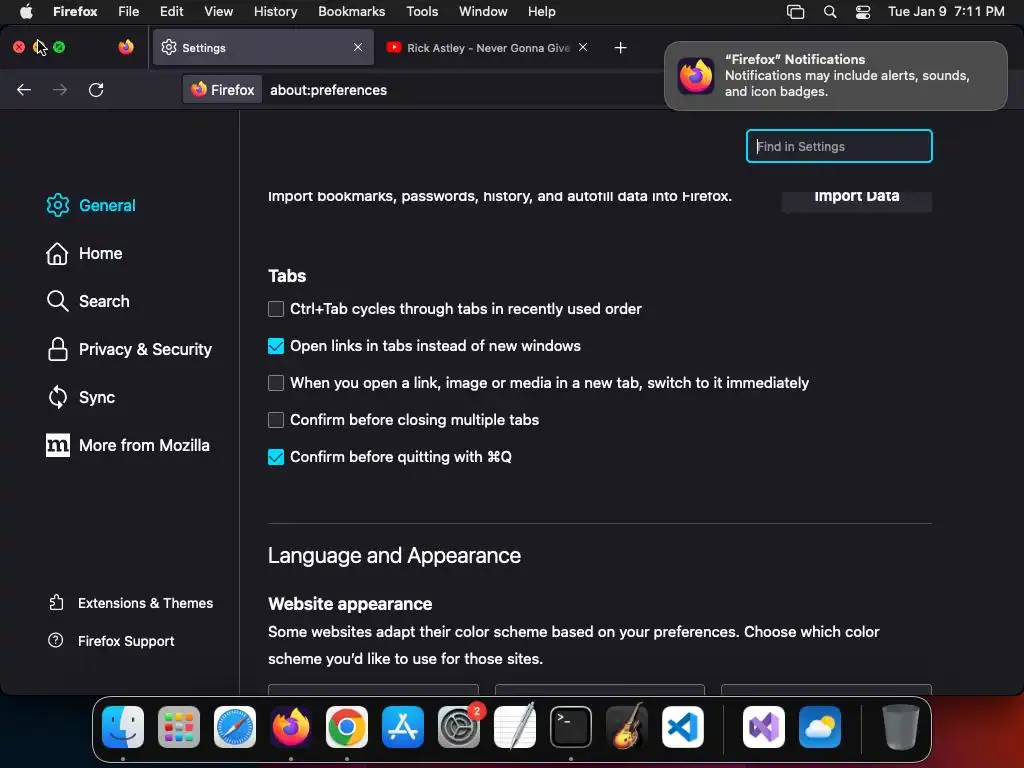Click Firefox icon in the Dock
The width and height of the screenshot is (1024, 768).
tap(291, 727)
